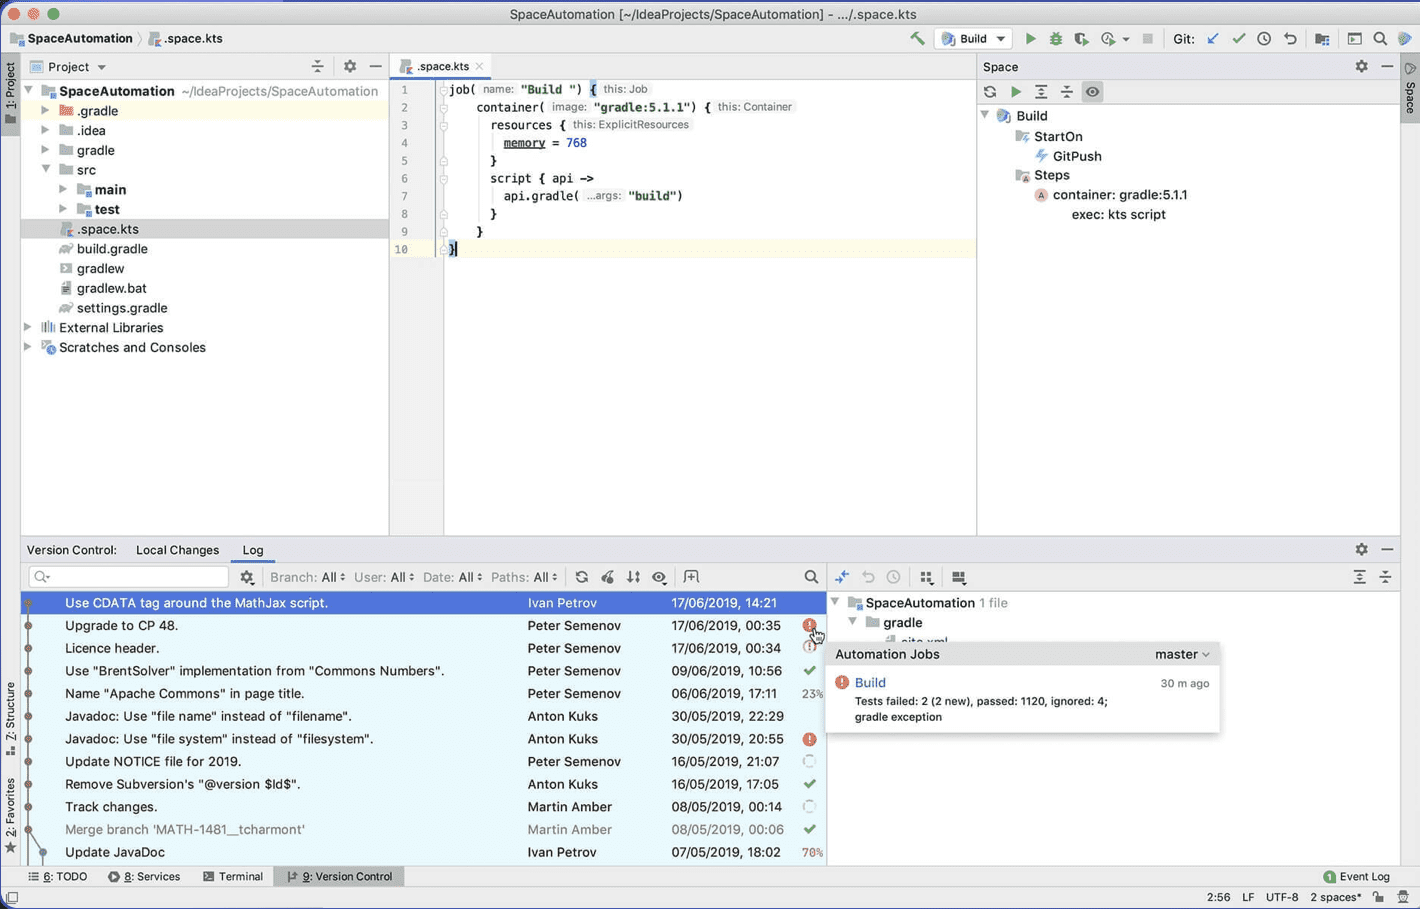
Task: Open User filter dropdown
Action: [x=384, y=577]
